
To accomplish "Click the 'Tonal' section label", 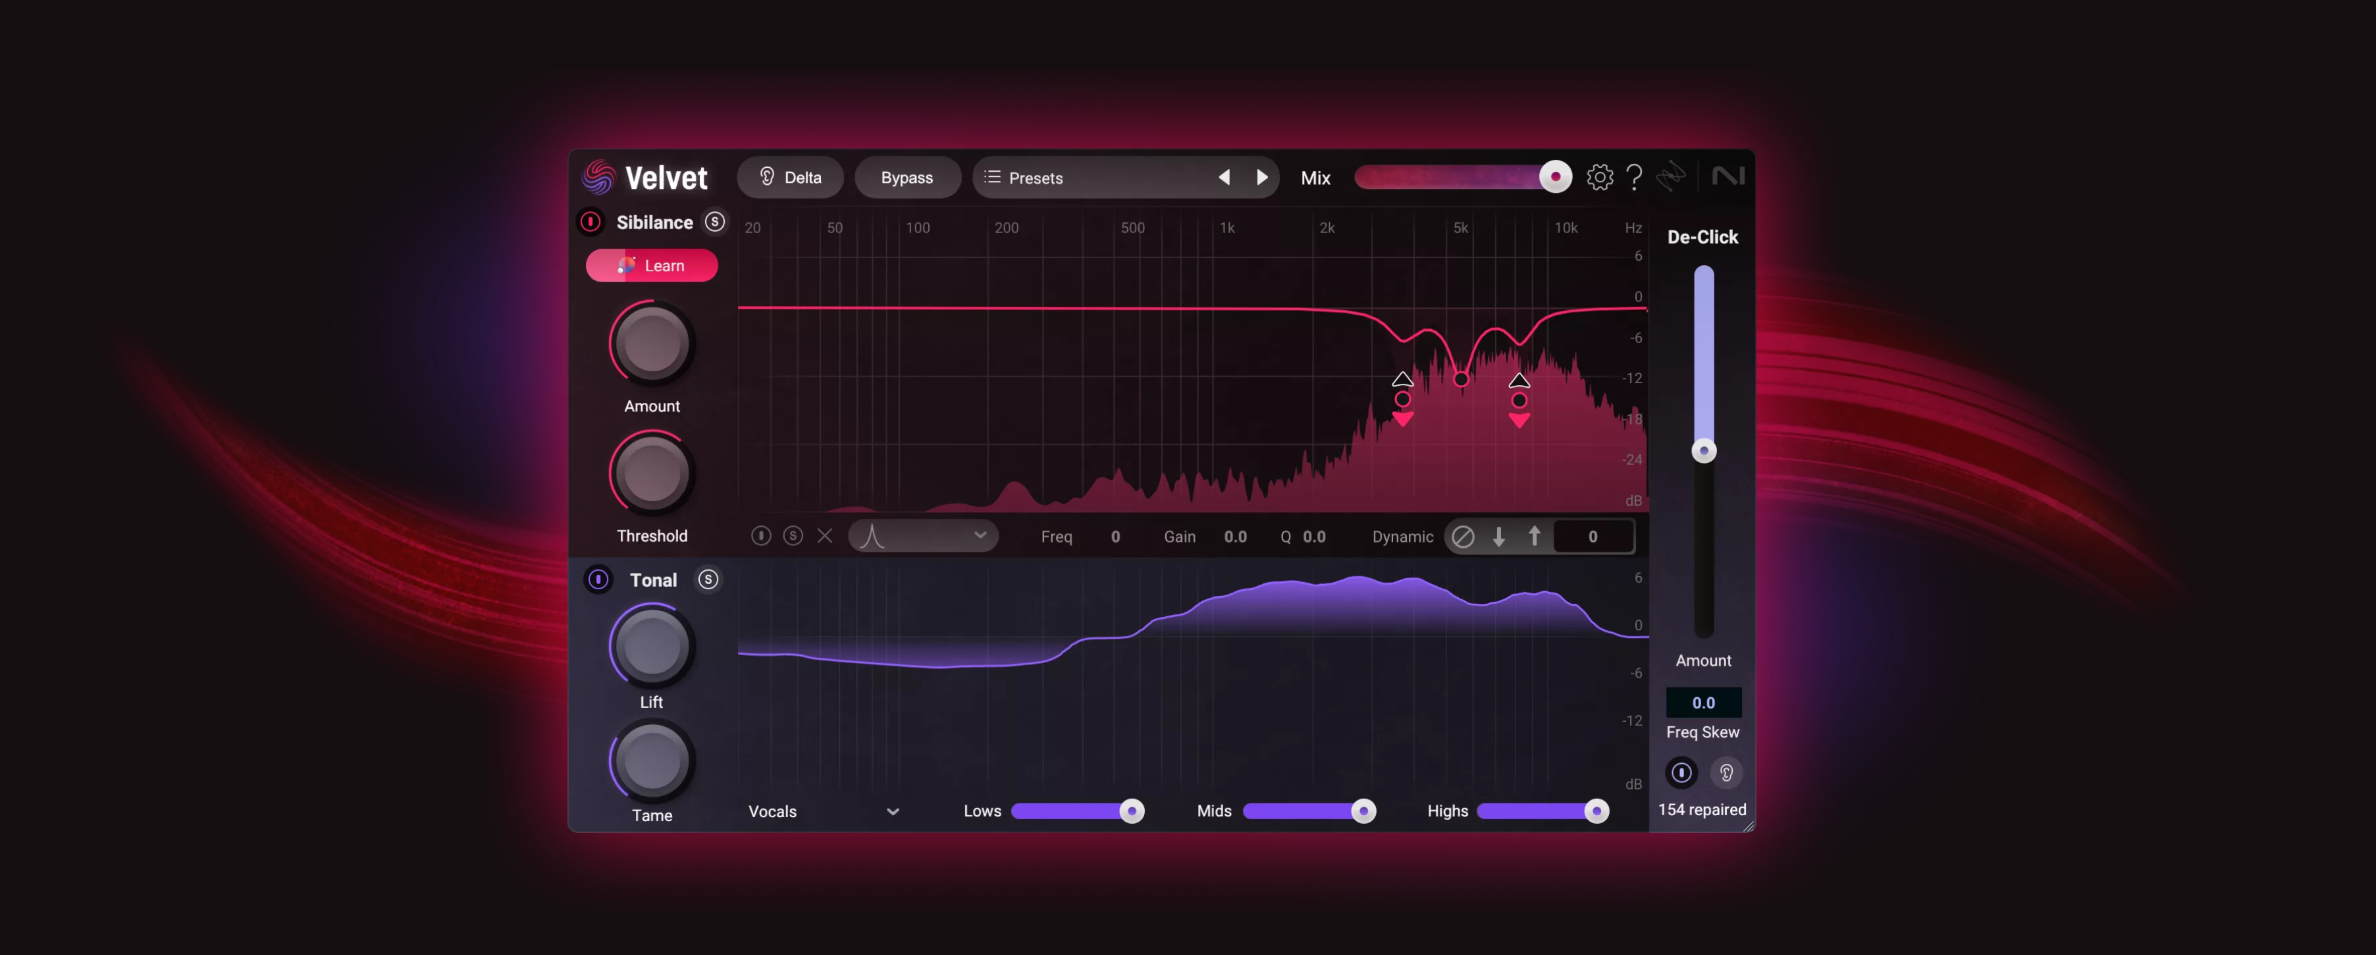I will pos(653,580).
